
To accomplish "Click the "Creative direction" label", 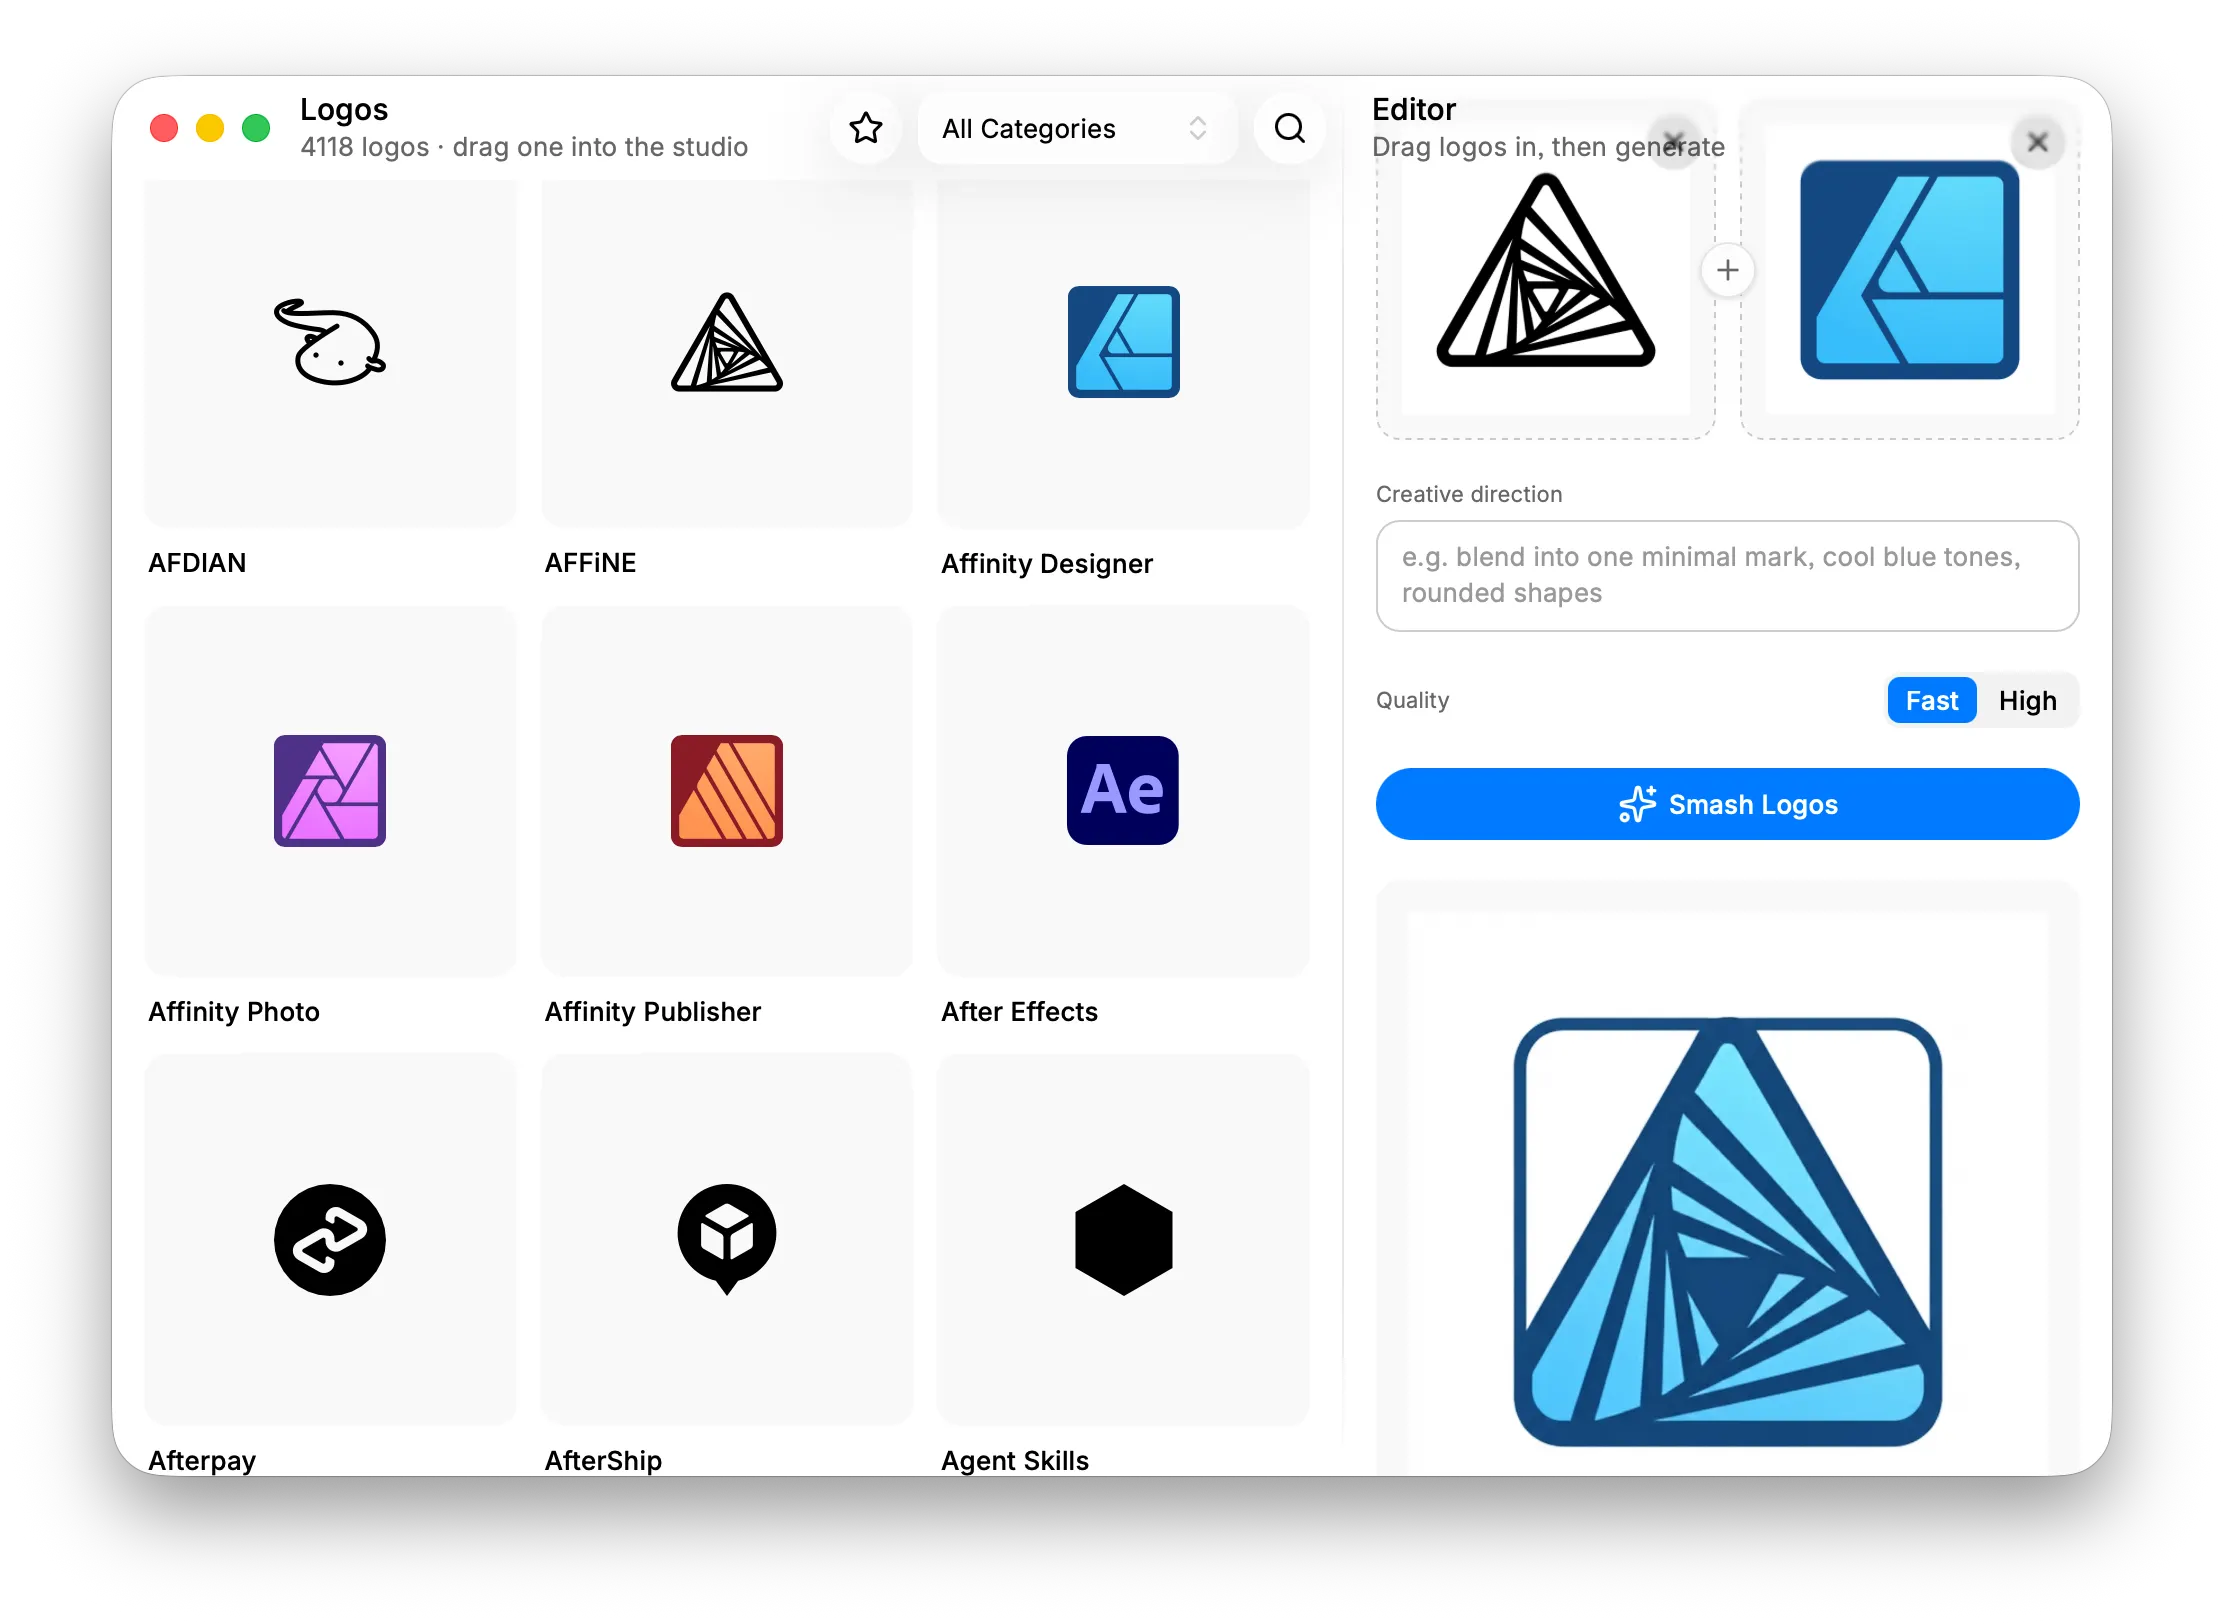I will [x=1469, y=494].
